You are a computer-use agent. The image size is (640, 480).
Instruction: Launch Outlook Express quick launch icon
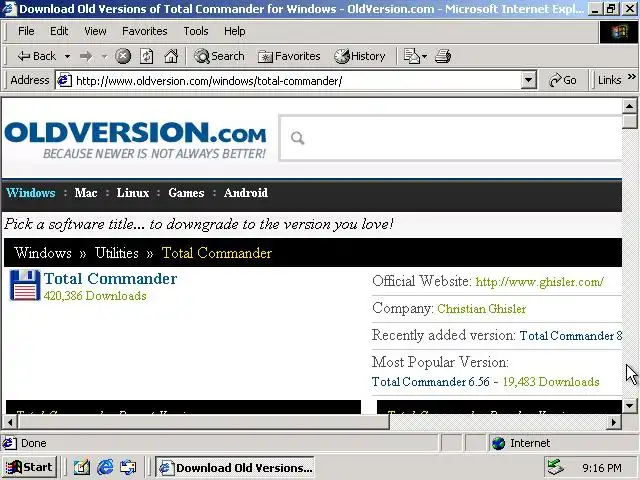(128, 467)
